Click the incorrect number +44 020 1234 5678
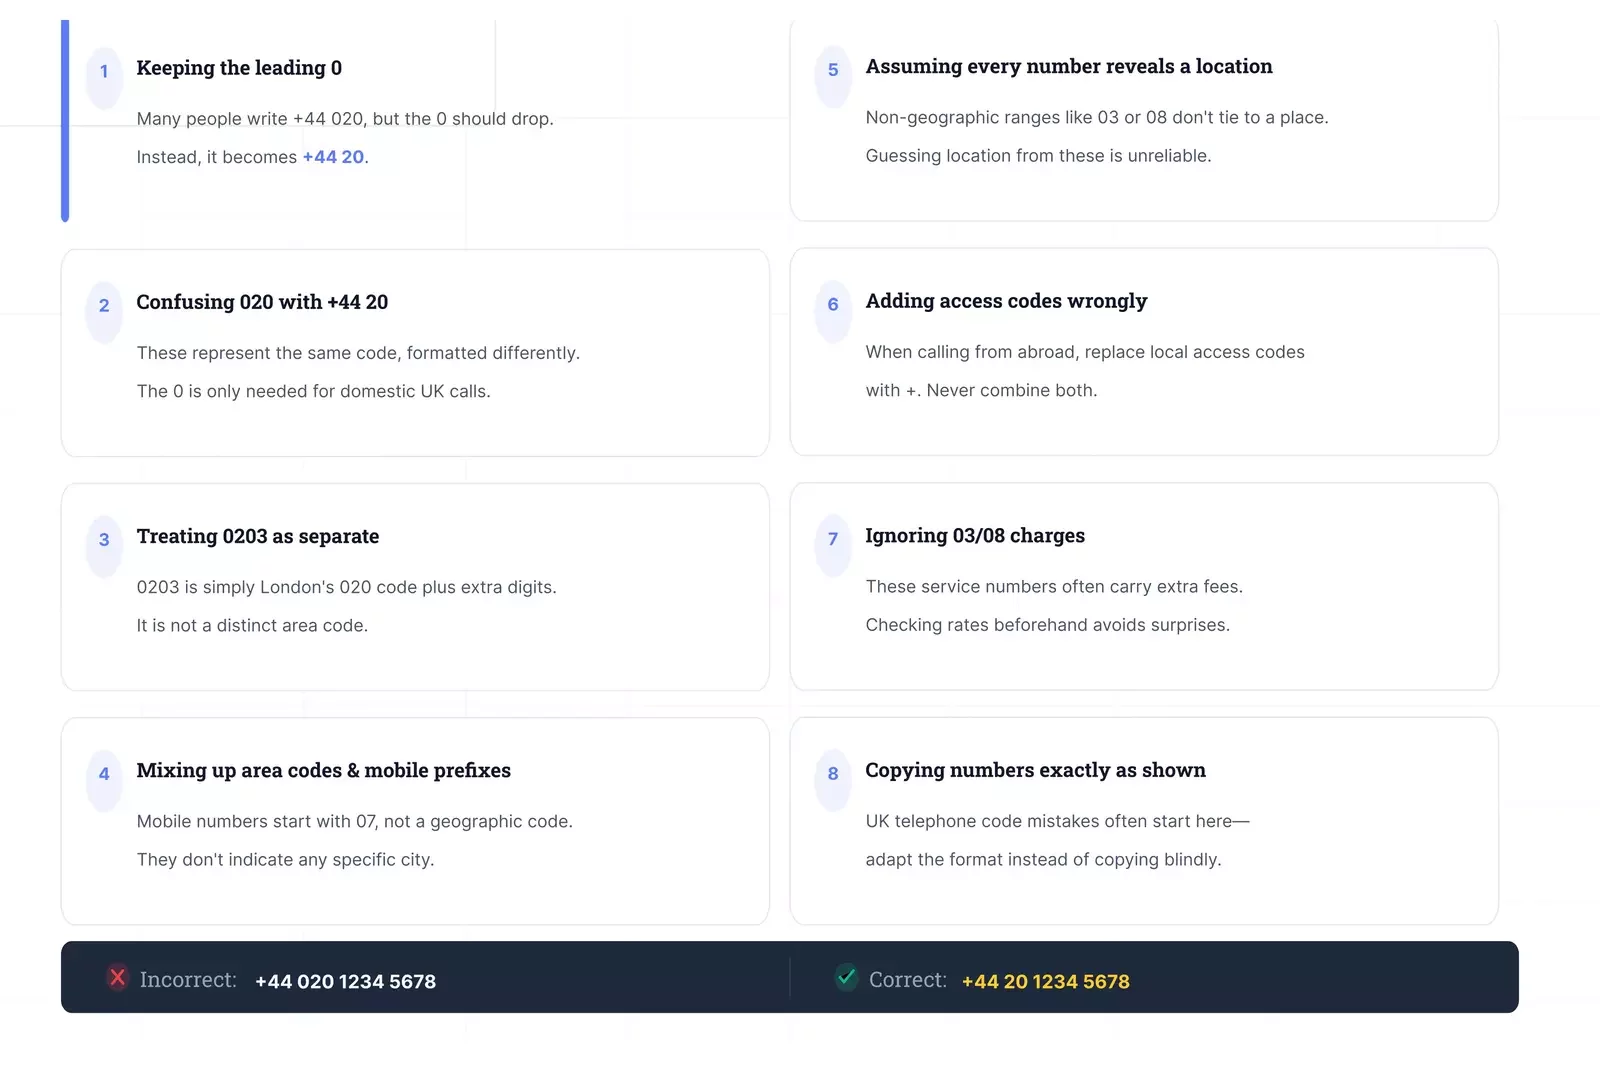 (x=345, y=981)
